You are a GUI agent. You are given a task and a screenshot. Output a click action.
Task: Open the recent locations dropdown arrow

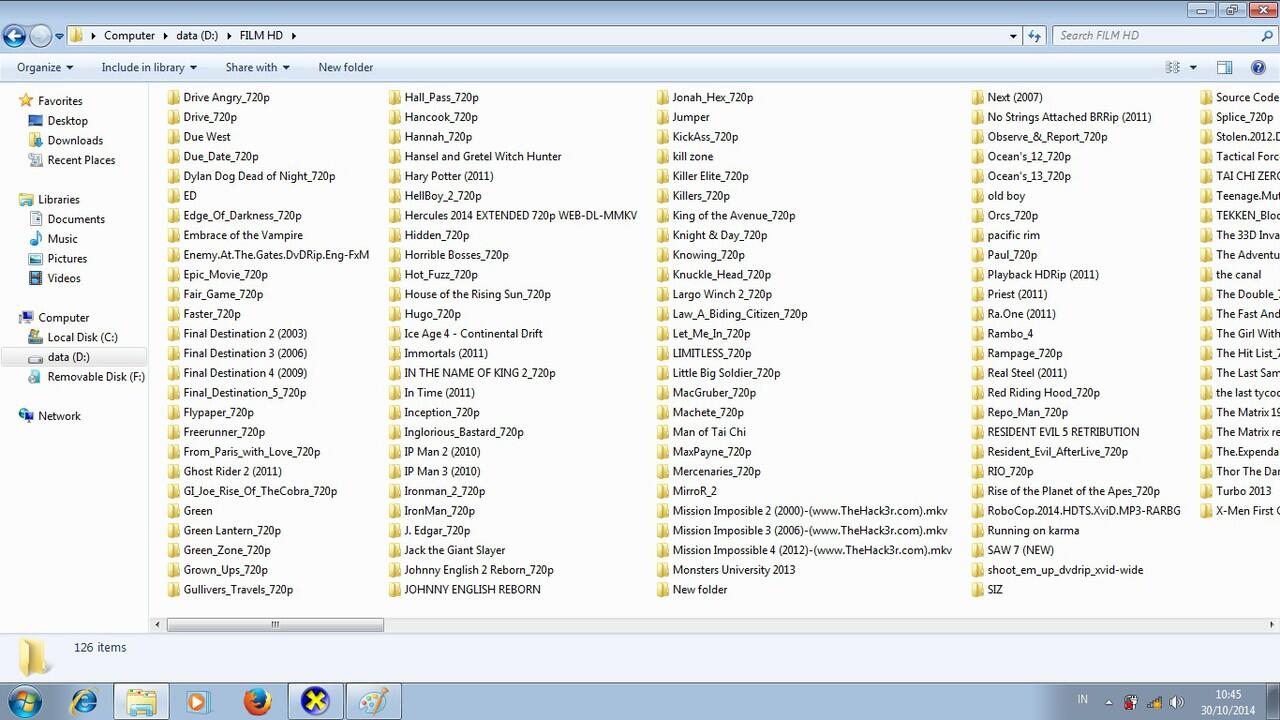pos(59,36)
